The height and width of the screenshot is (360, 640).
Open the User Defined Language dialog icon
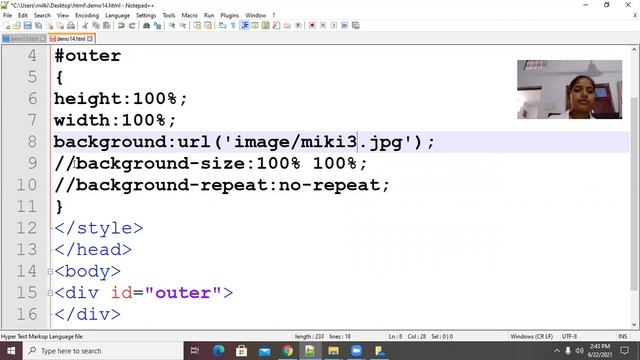[x=255, y=25]
